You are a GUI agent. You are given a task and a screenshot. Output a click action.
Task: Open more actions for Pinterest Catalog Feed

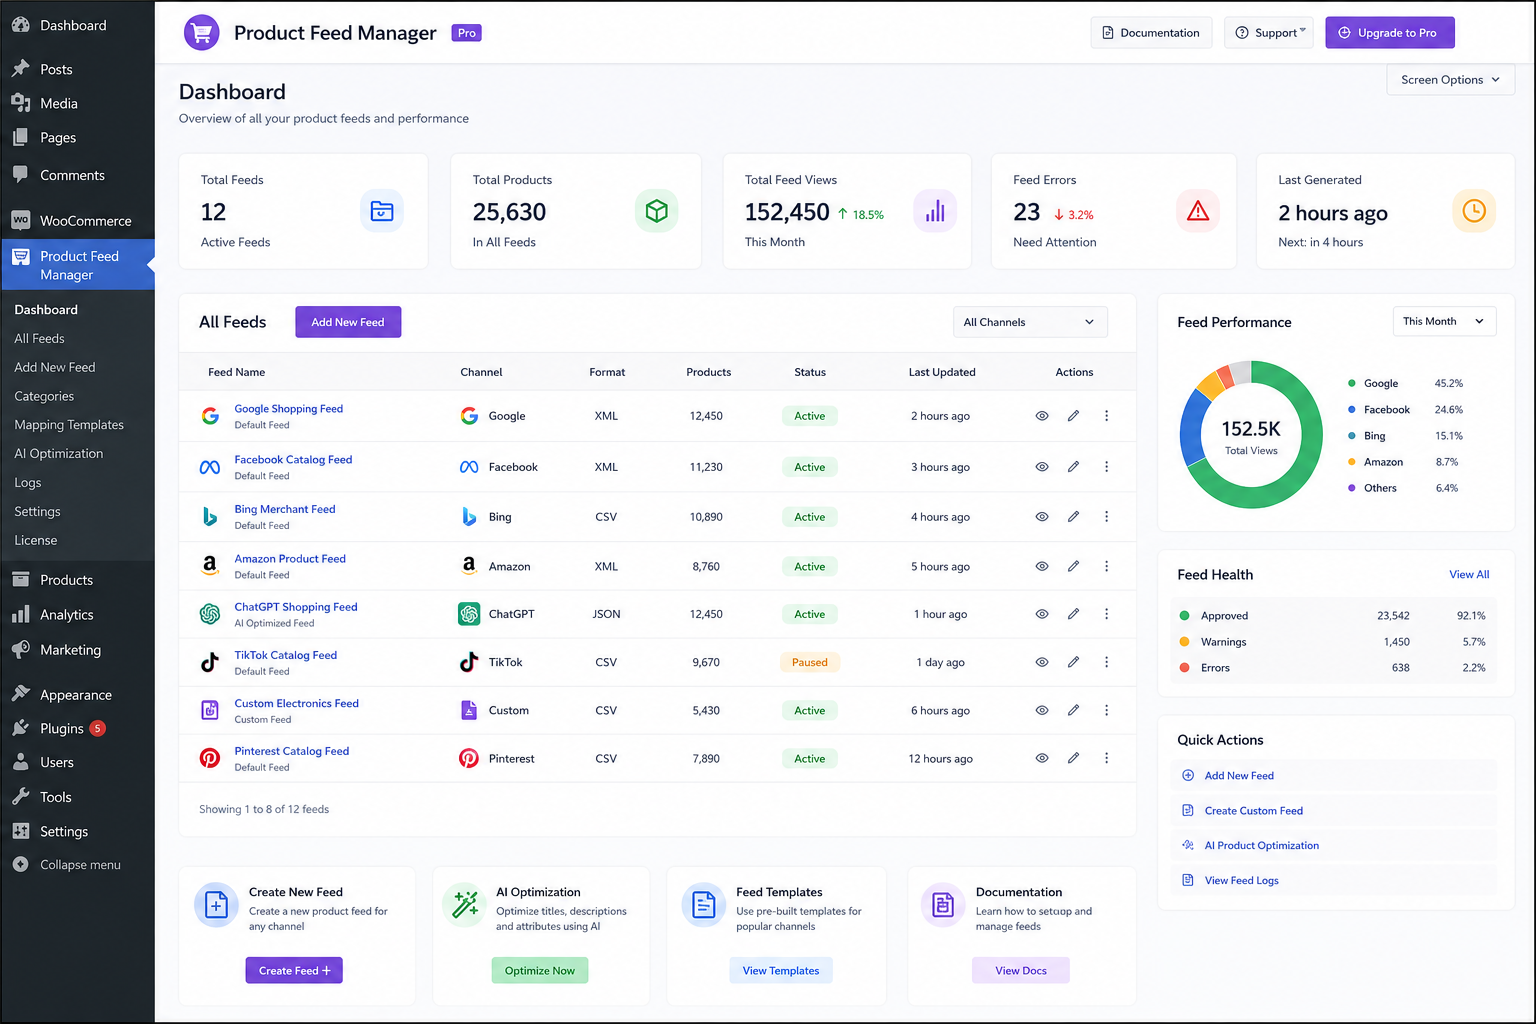tap(1106, 758)
